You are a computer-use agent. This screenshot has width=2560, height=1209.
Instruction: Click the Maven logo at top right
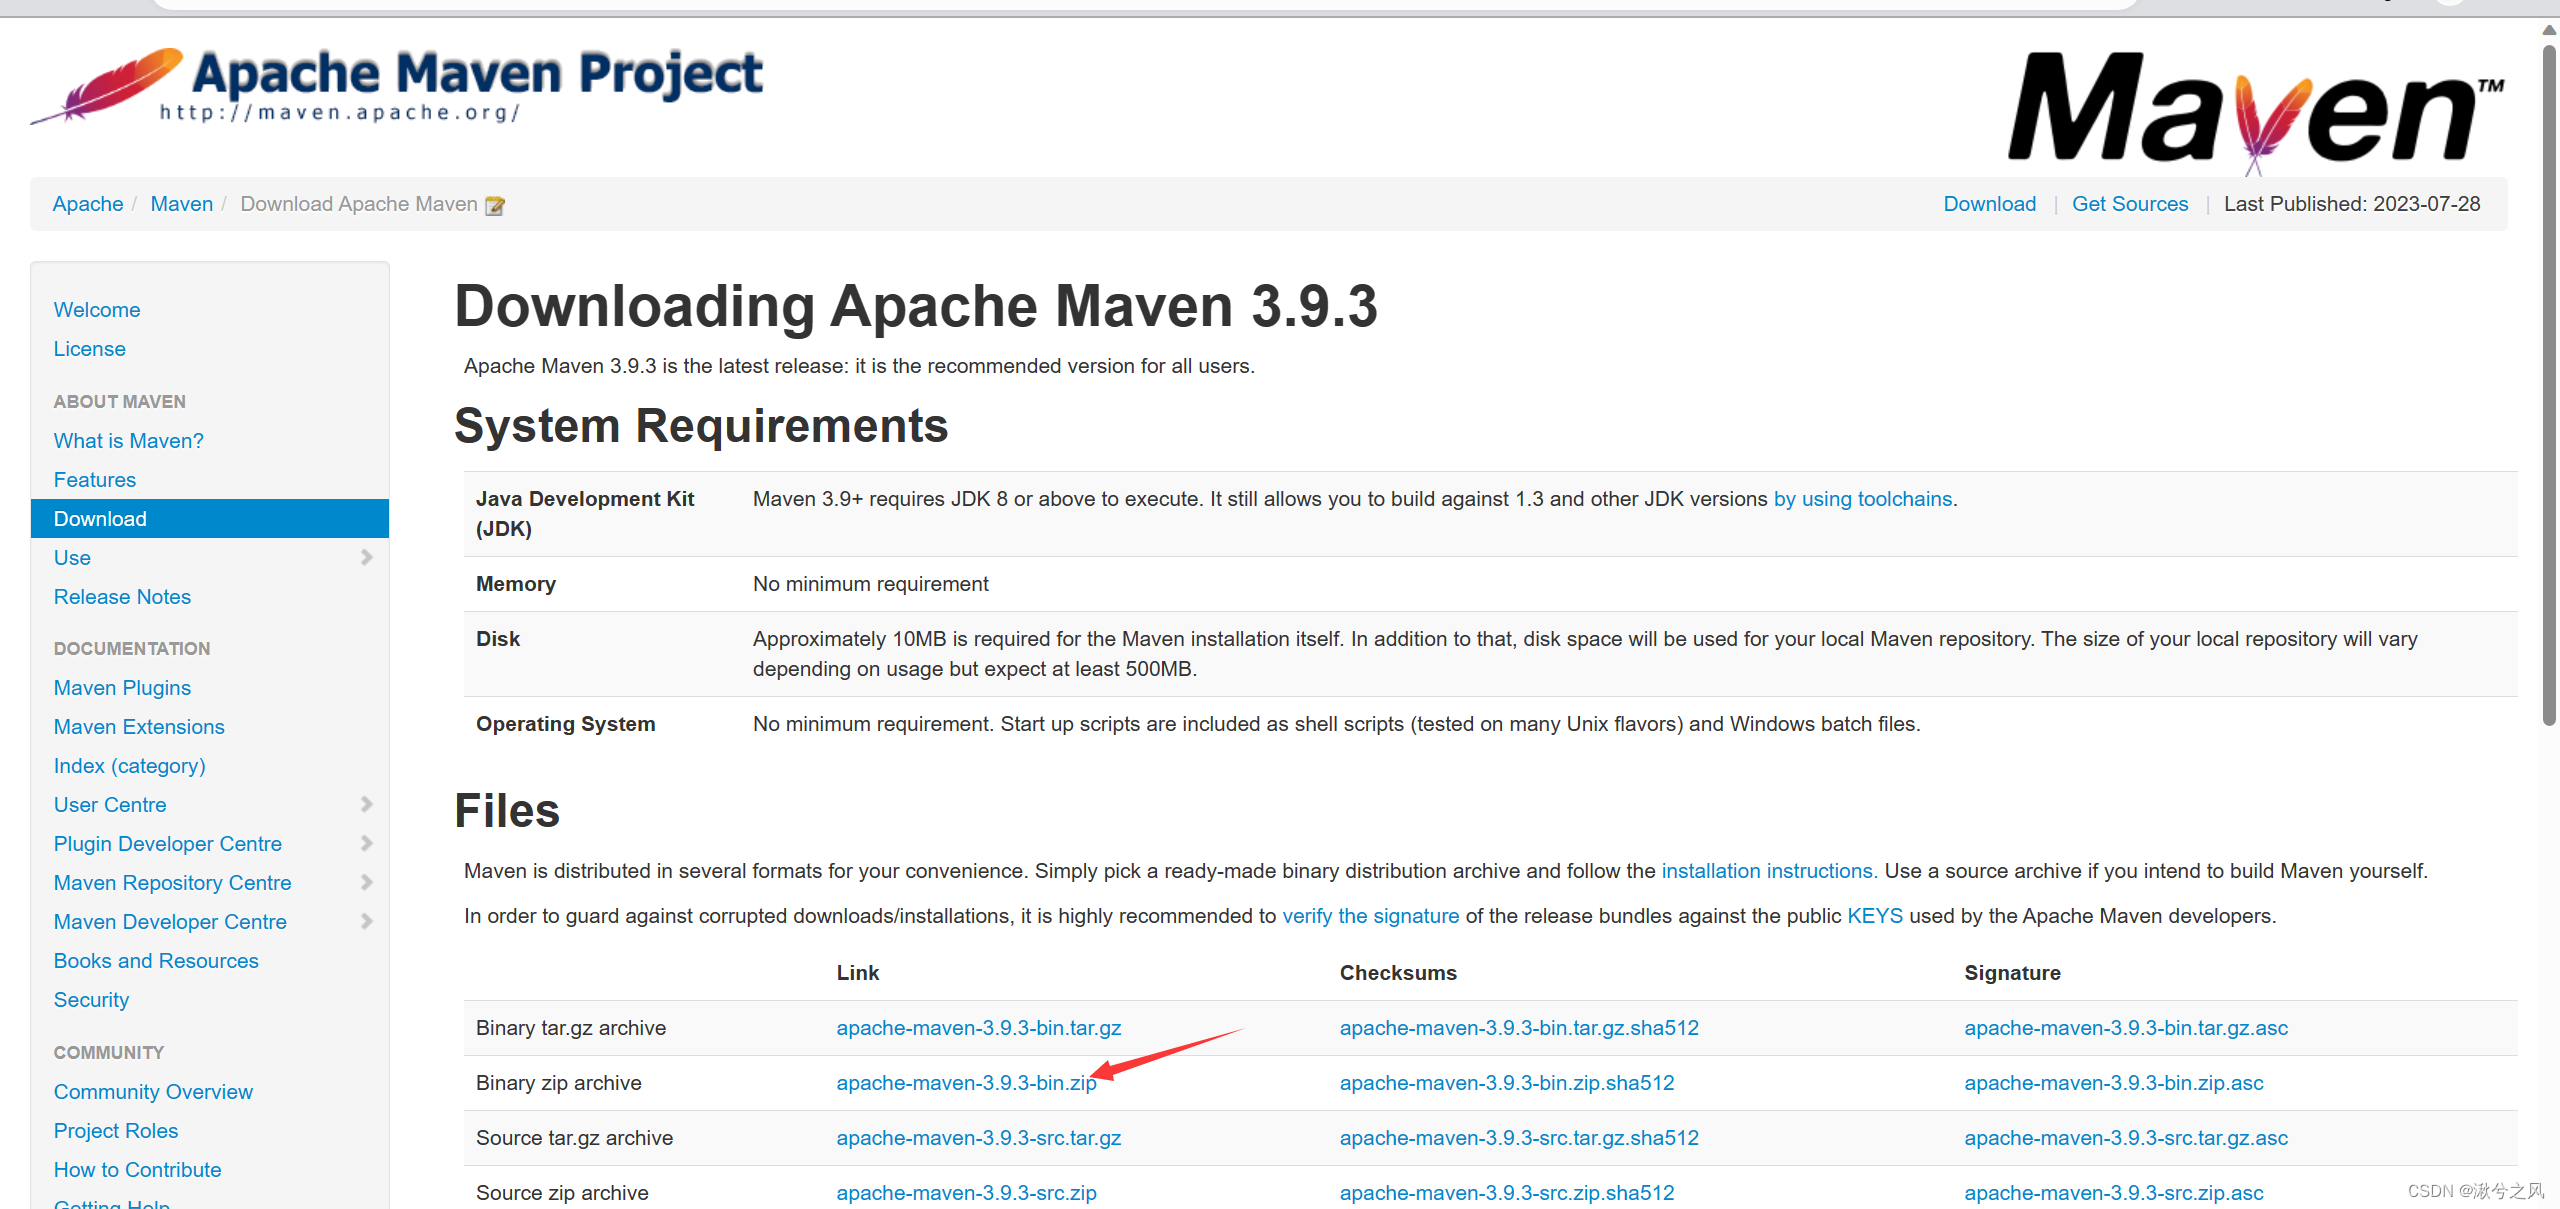point(2256,110)
